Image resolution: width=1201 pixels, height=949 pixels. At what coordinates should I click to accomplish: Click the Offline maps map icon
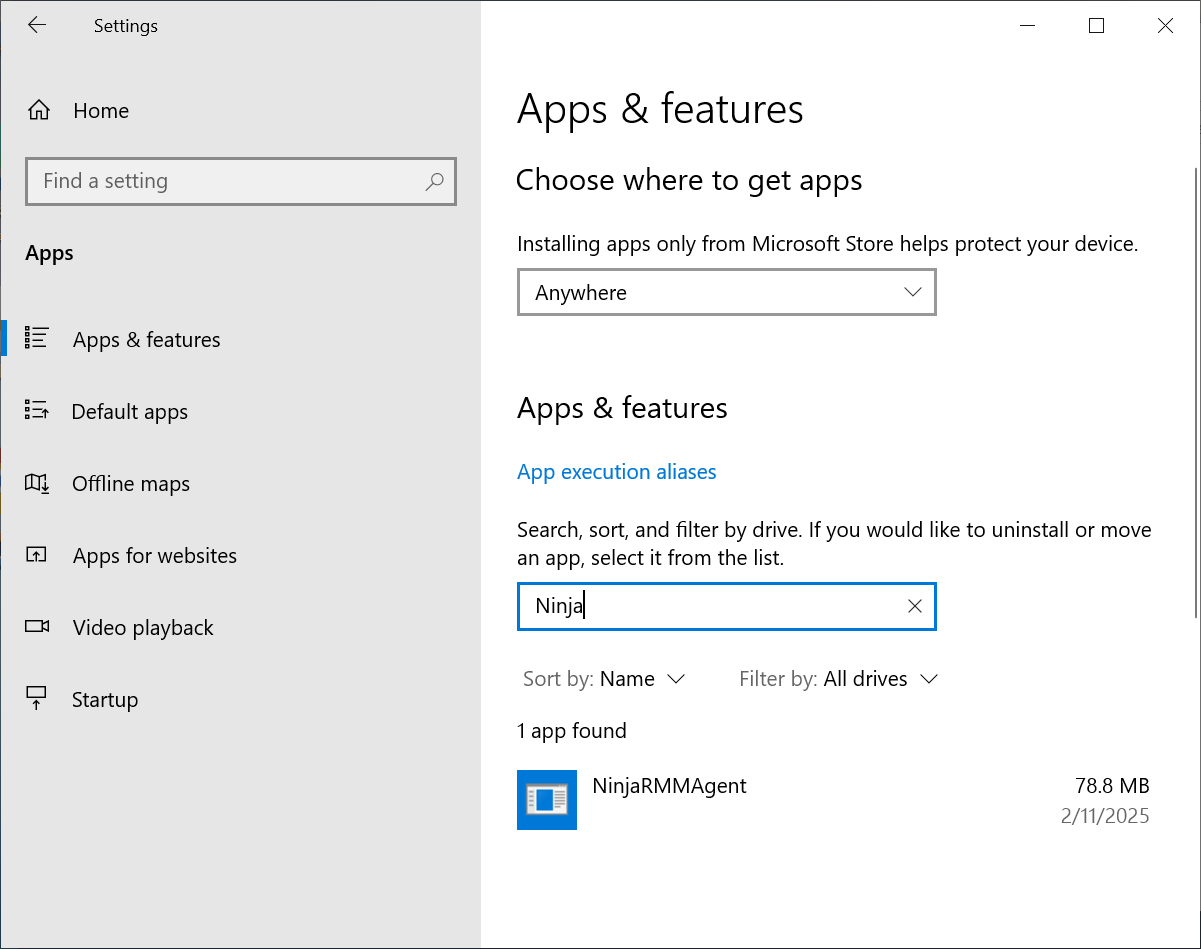click(x=37, y=483)
